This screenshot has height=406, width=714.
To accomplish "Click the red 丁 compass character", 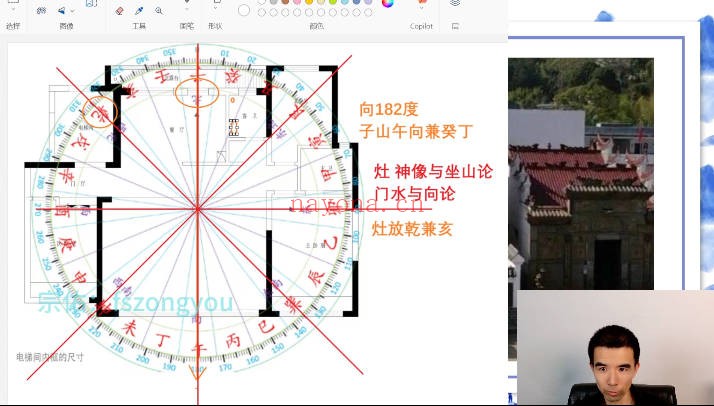I will [163, 339].
